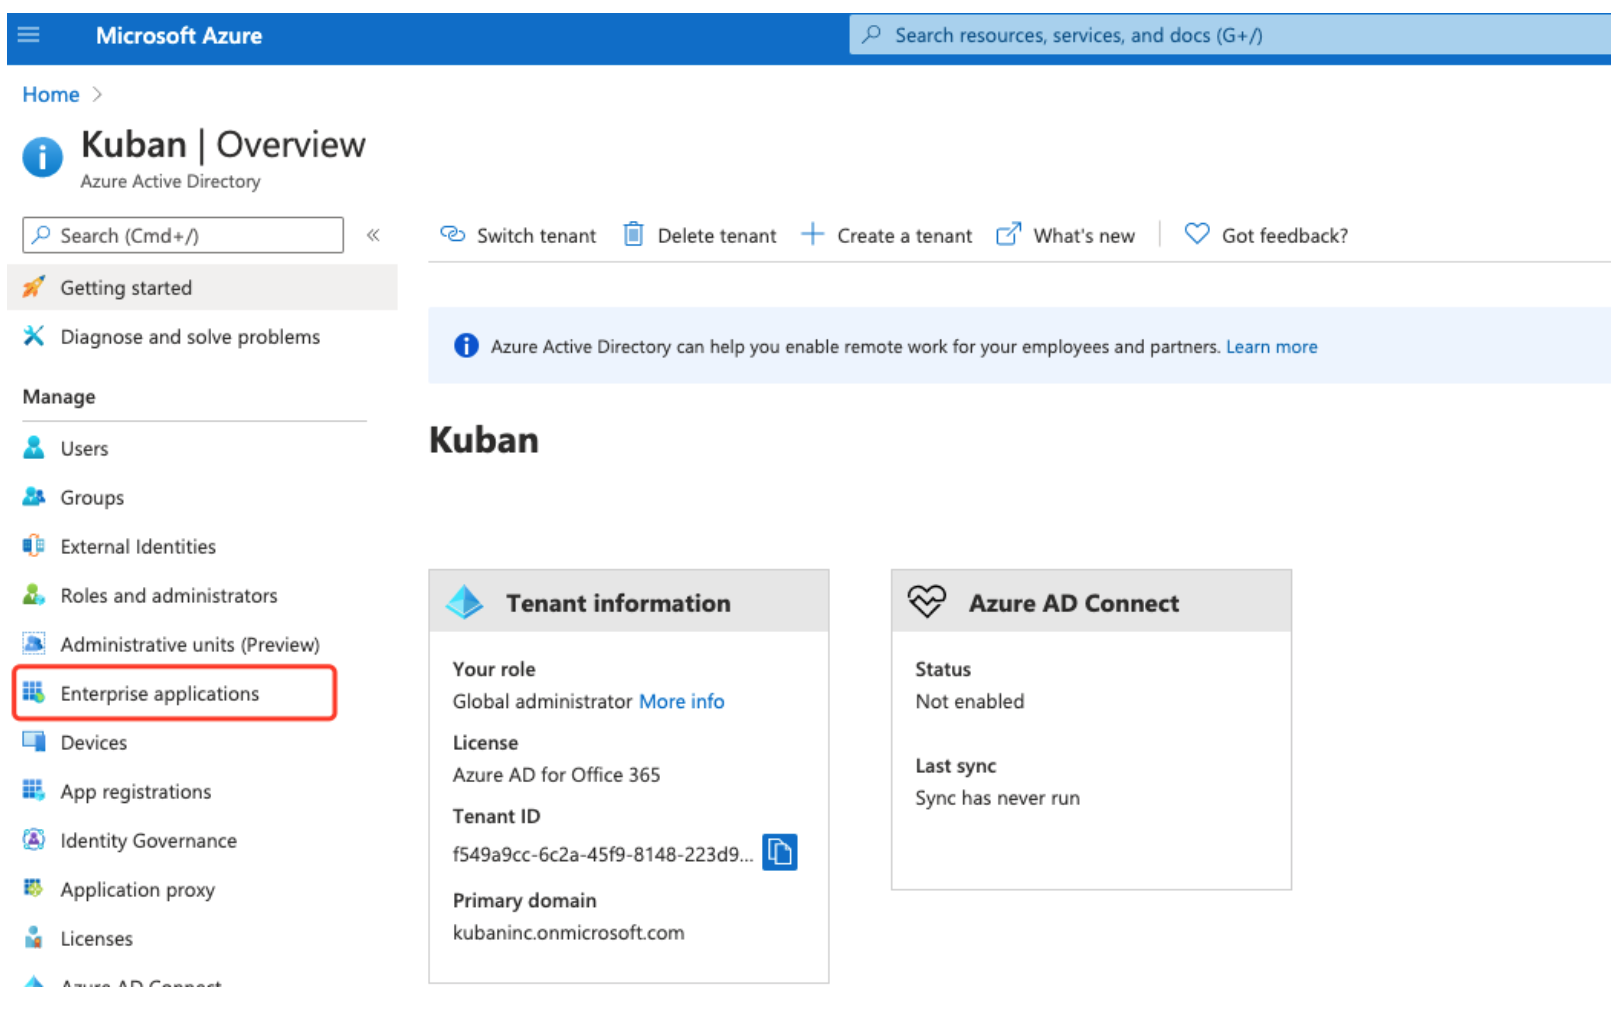This screenshot has height=1012, width=1622.
Task: Click the App registrations icon
Action: (x=34, y=790)
